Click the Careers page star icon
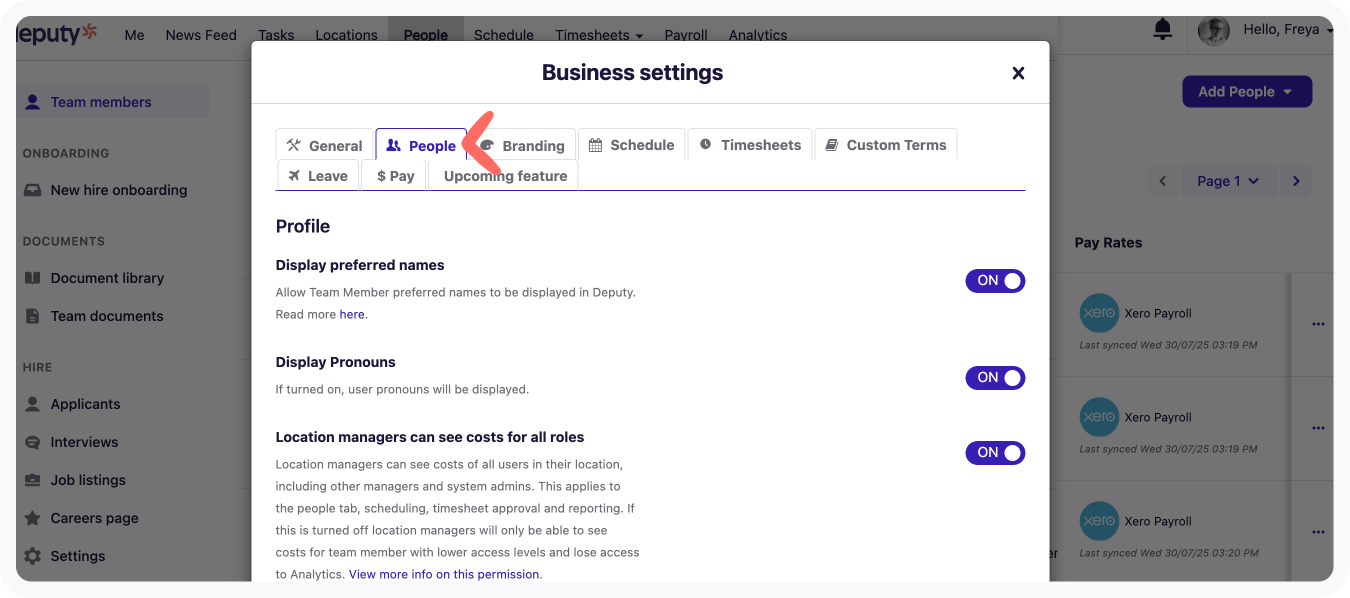This screenshot has height=598, width=1350. (x=33, y=518)
